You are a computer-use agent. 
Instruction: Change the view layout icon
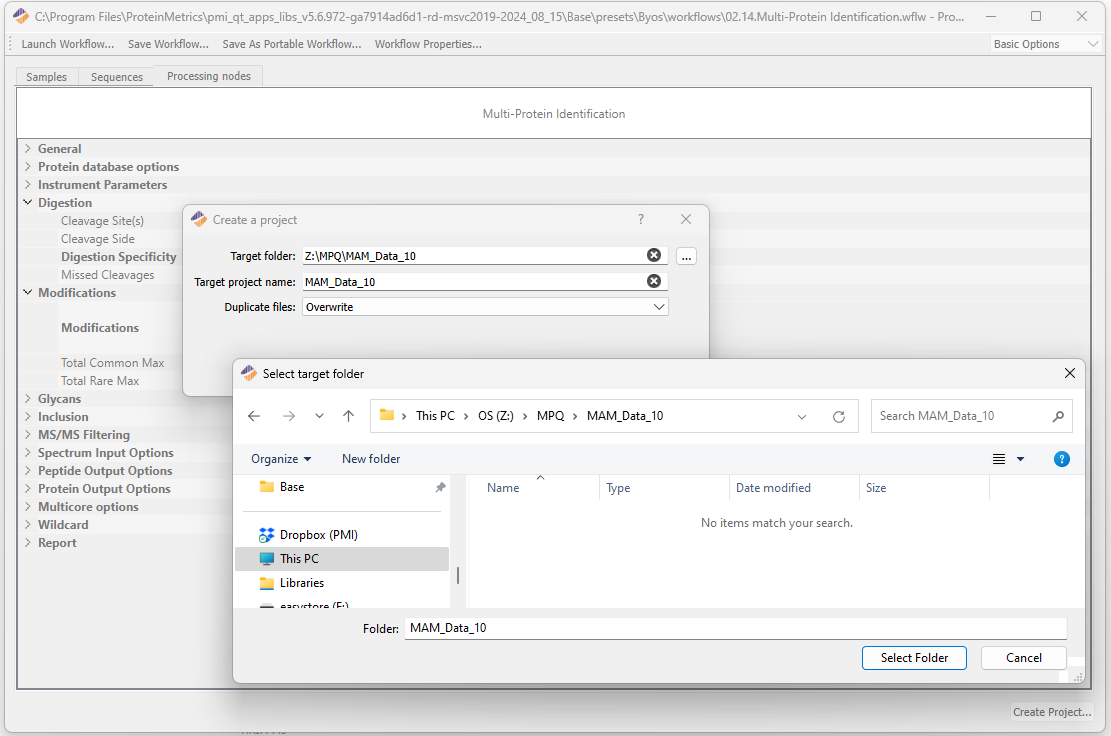pos(999,459)
